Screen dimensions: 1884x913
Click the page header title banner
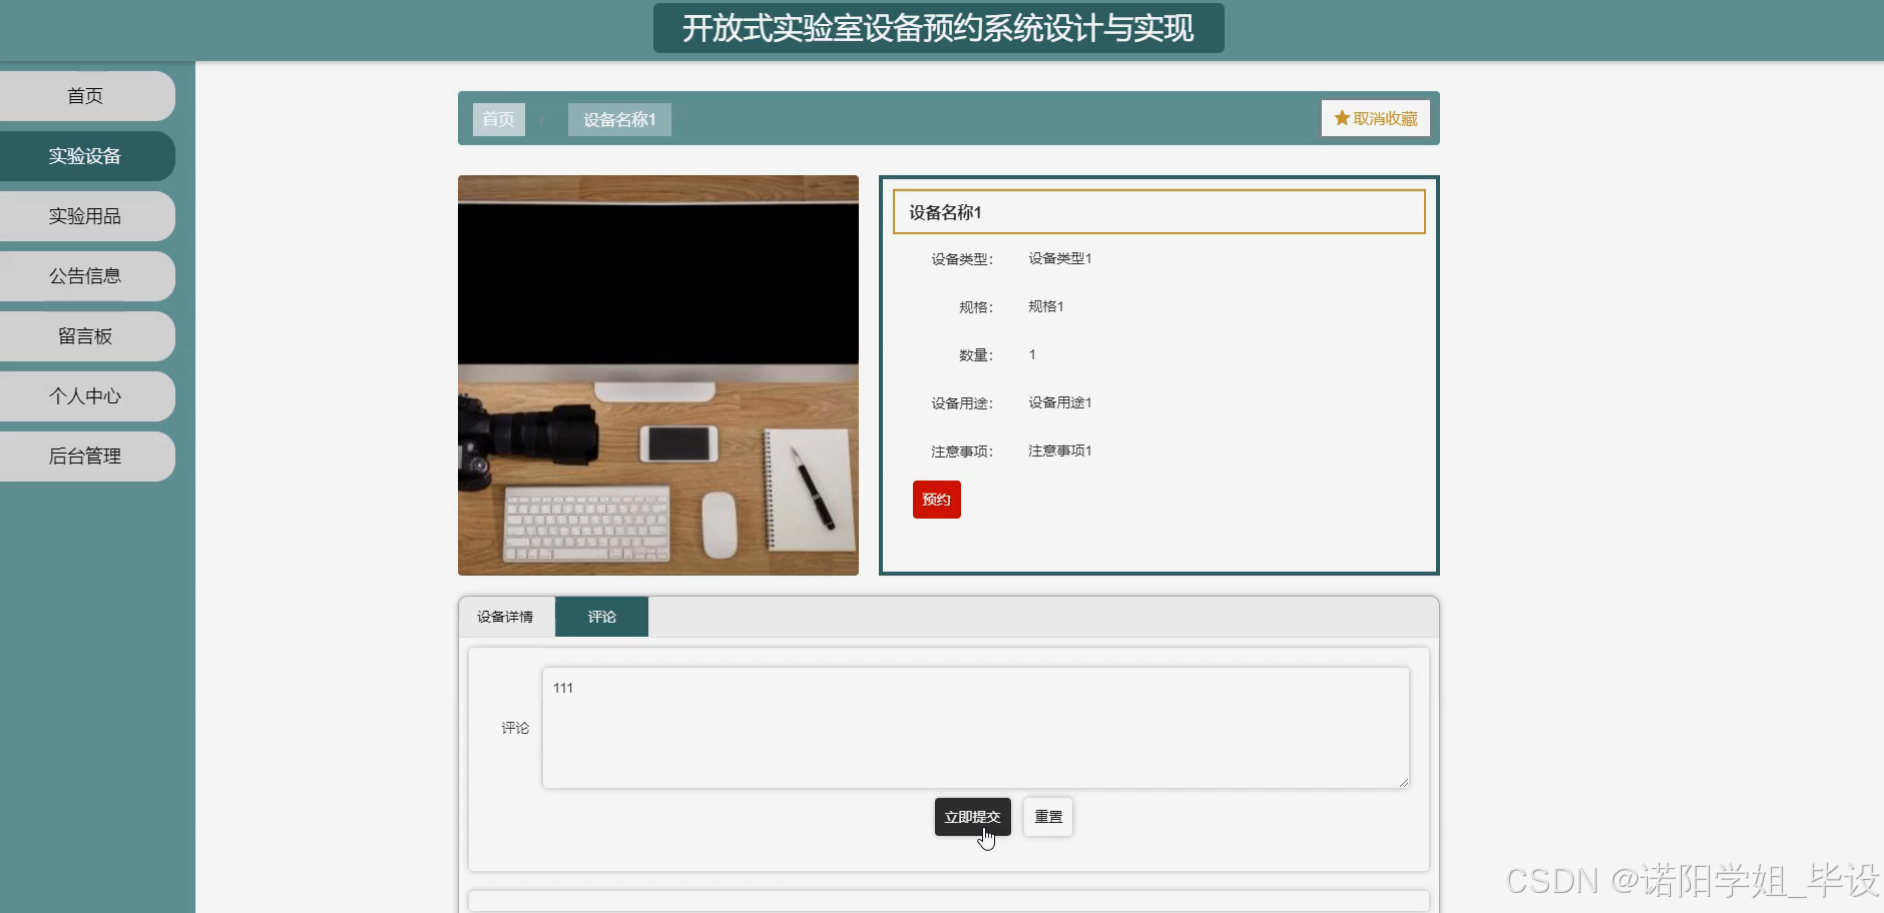pyautogui.click(x=938, y=28)
